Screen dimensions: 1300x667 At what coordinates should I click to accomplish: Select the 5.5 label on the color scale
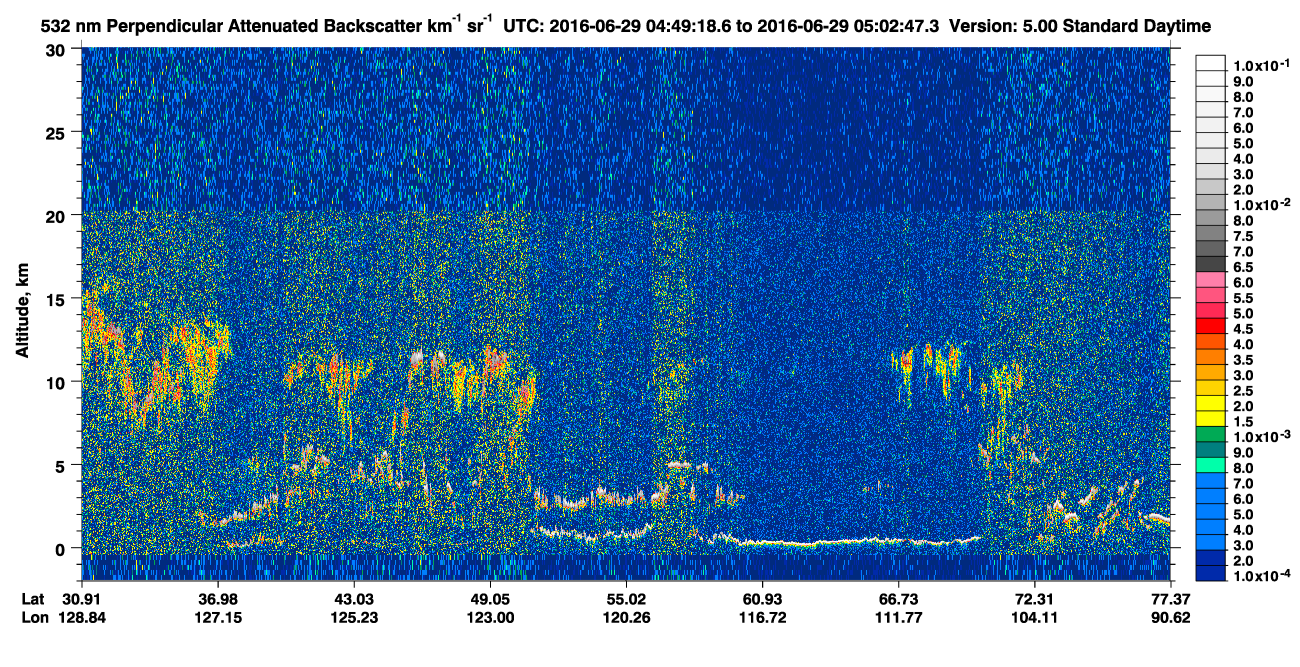[1243, 298]
